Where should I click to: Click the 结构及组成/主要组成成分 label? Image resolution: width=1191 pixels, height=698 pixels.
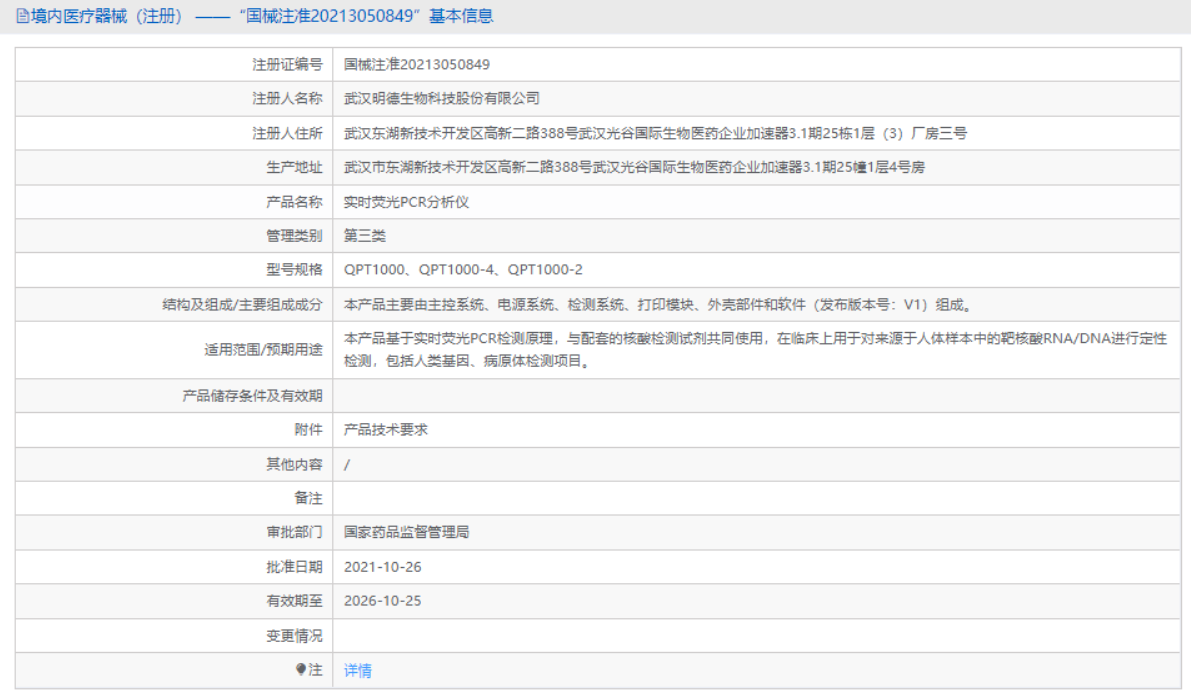(242, 305)
